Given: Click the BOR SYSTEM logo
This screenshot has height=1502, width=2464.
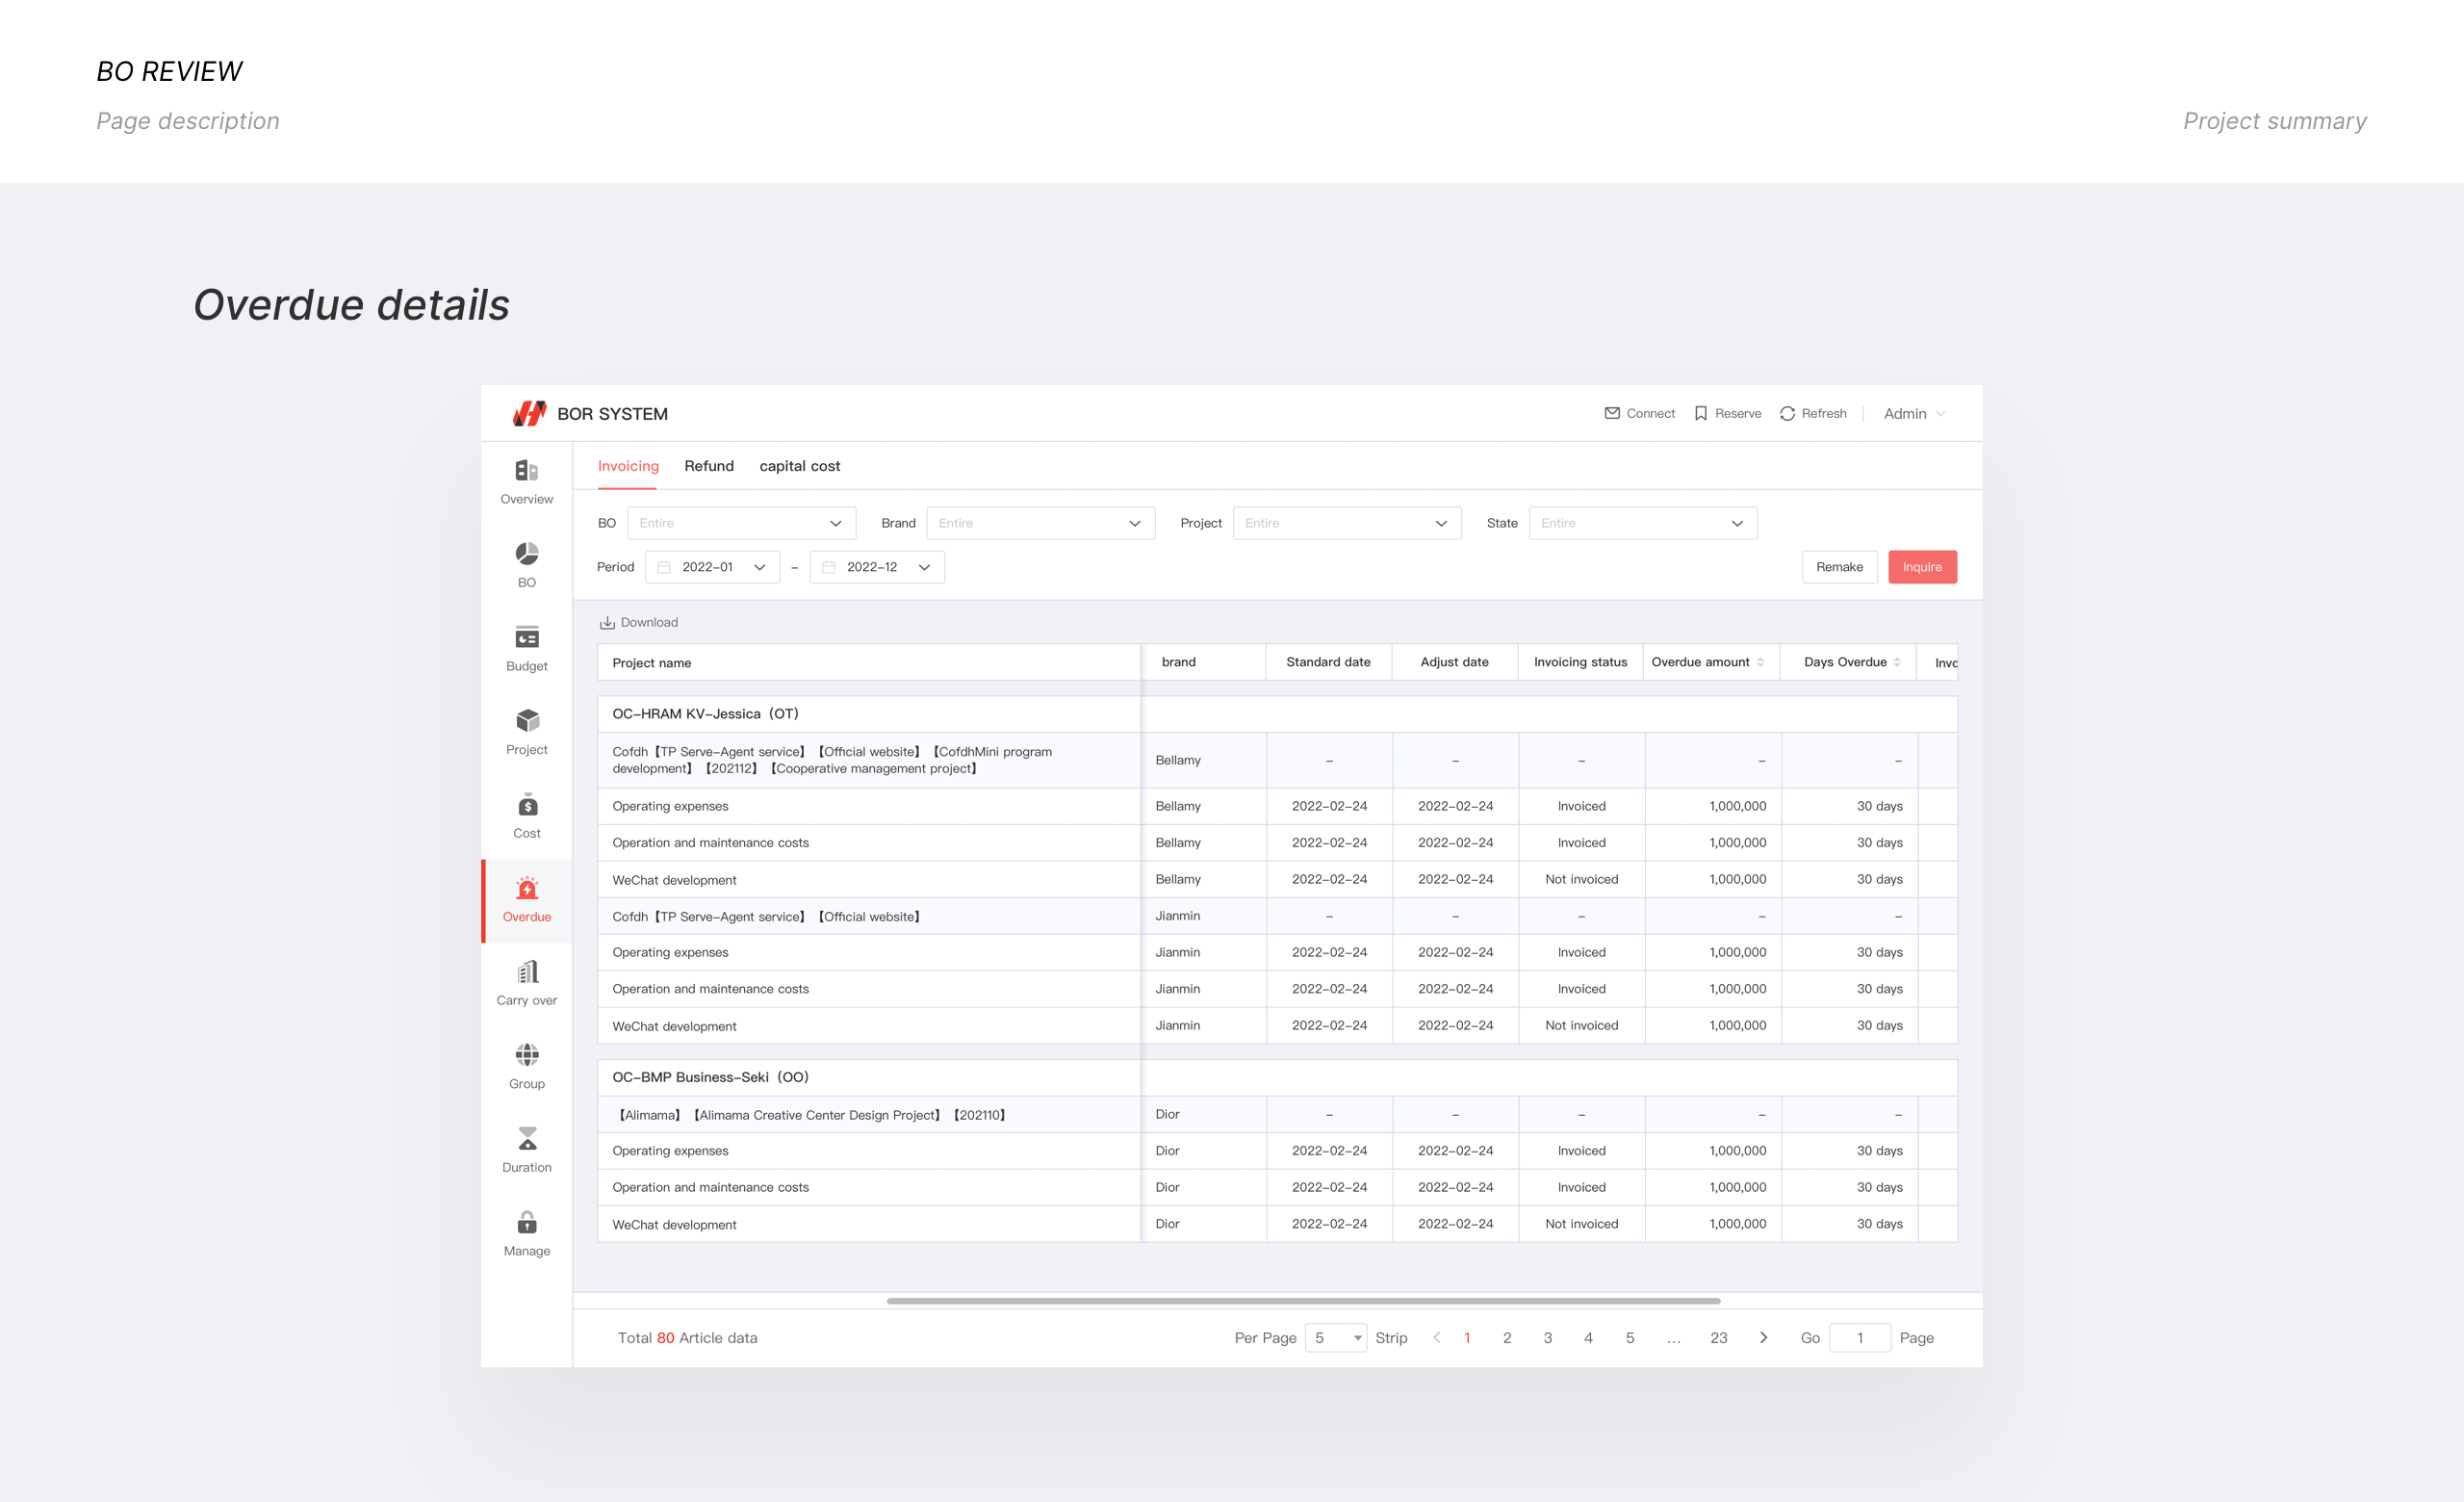Looking at the screenshot, I should 529,414.
